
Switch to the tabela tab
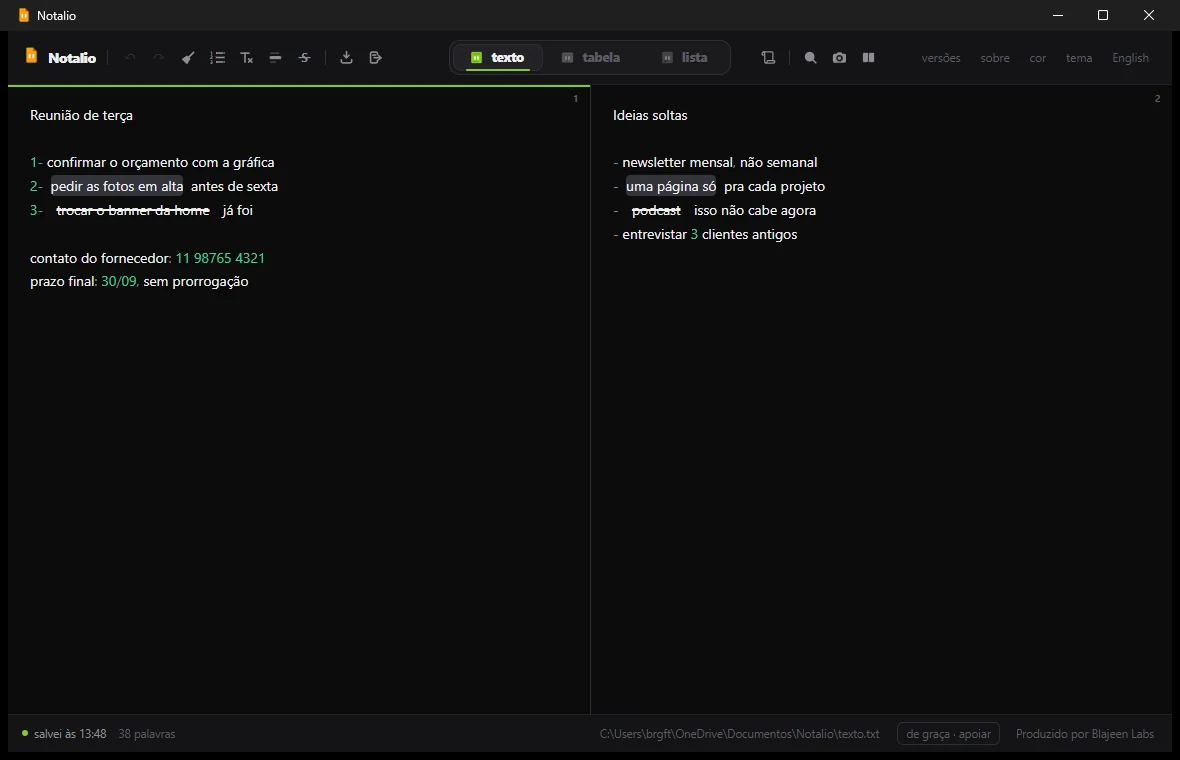click(x=591, y=58)
